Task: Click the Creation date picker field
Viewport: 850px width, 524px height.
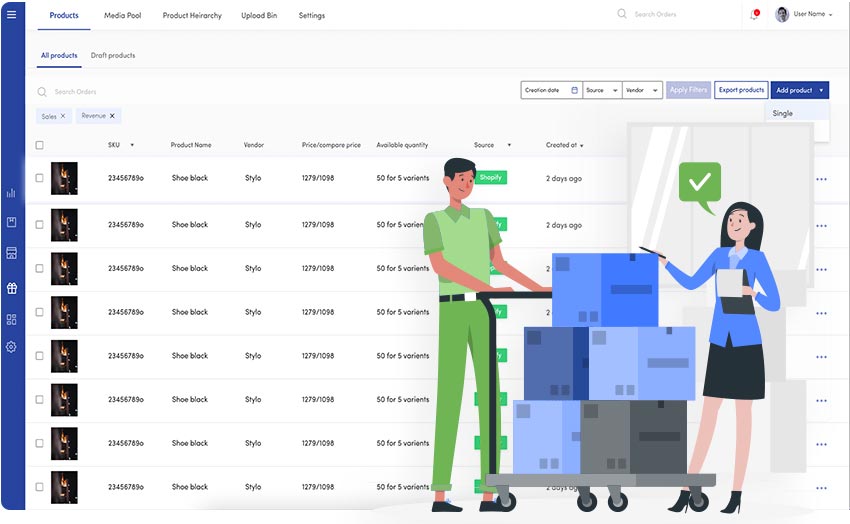Action: [551, 90]
